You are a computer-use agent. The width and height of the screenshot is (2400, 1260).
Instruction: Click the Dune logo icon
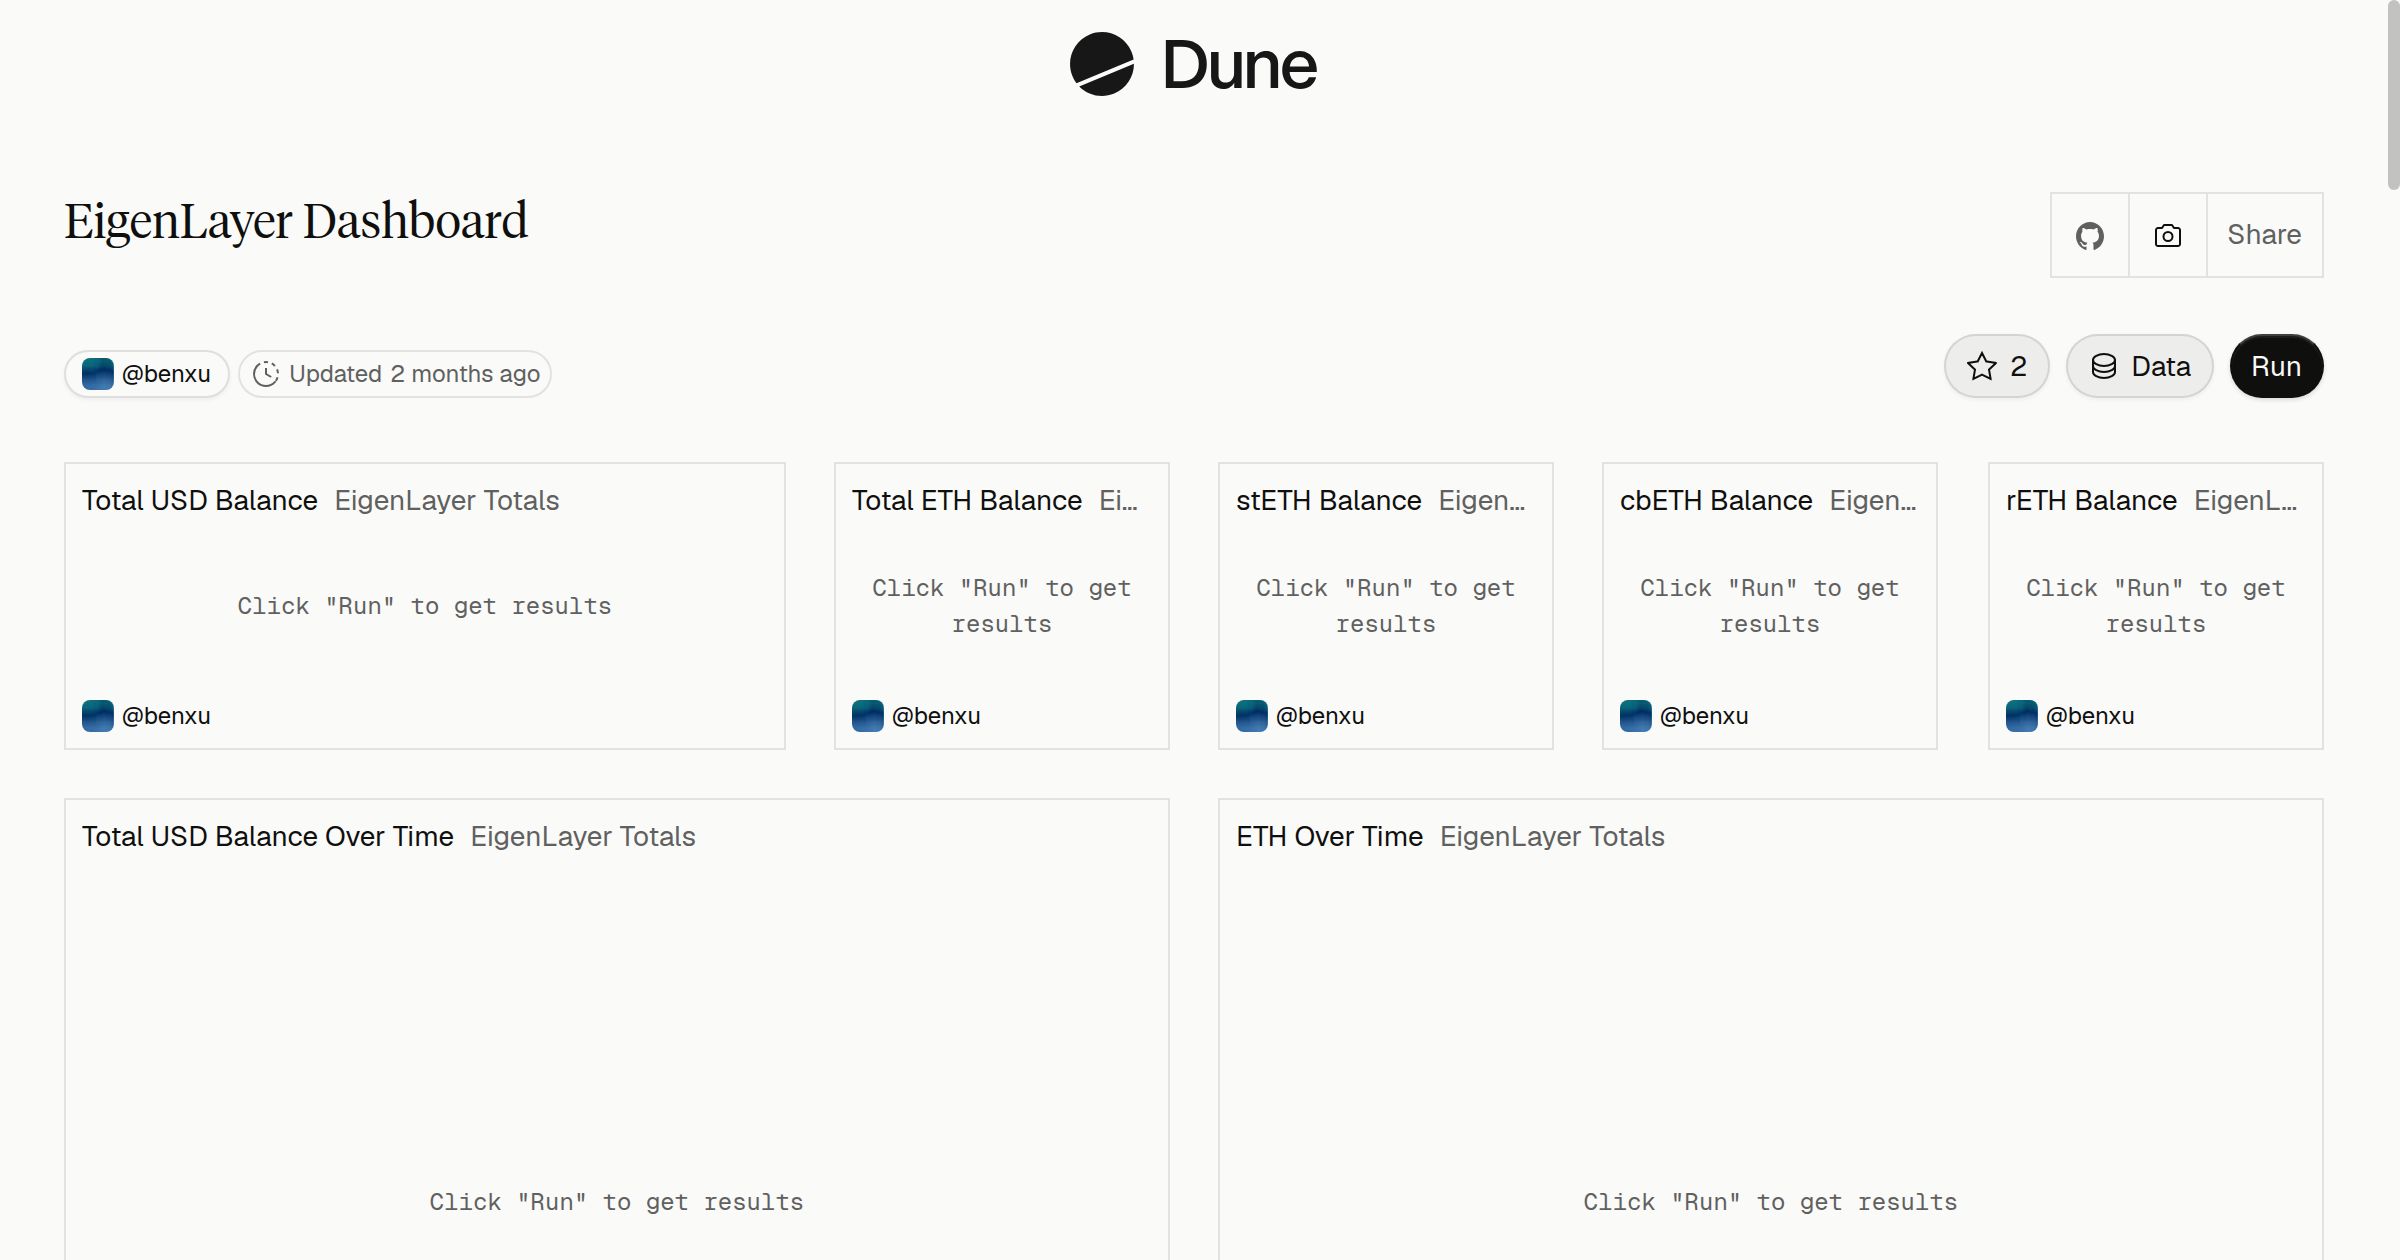pyautogui.click(x=1101, y=64)
